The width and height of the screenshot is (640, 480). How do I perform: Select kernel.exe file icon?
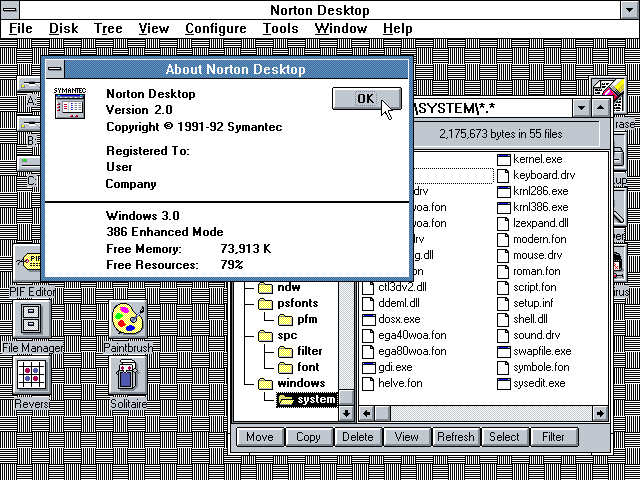click(x=504, y=159)
